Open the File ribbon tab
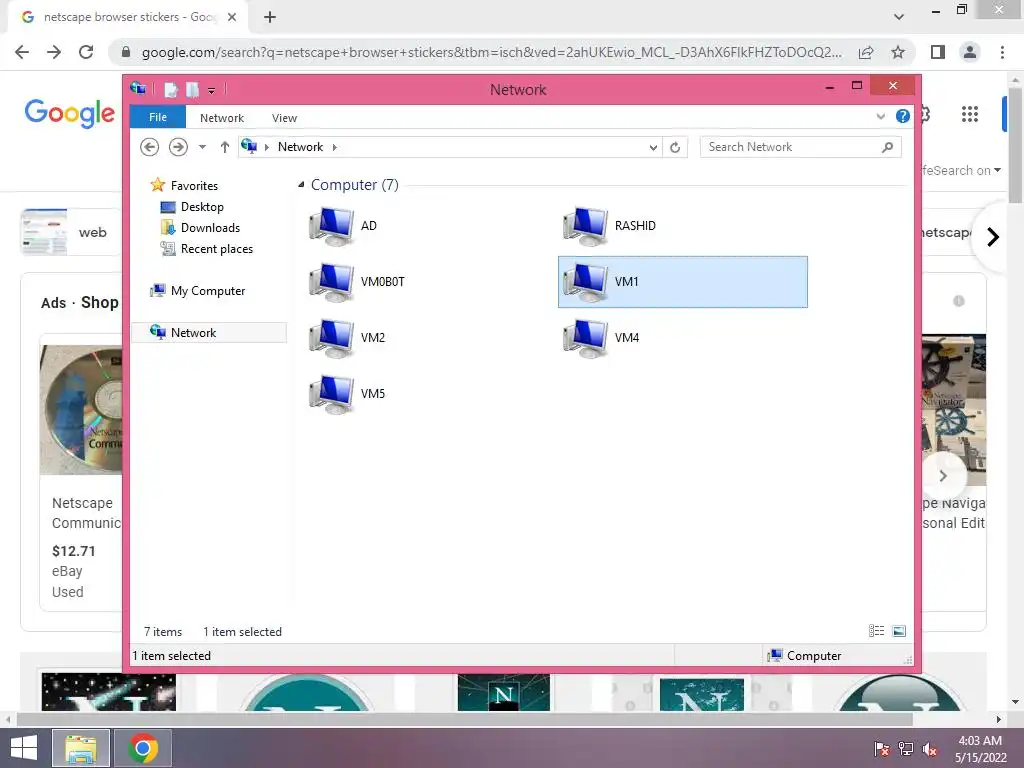The height and width of the screenshot is (768, 1024). pyautogui.click(x=158, y=117)
